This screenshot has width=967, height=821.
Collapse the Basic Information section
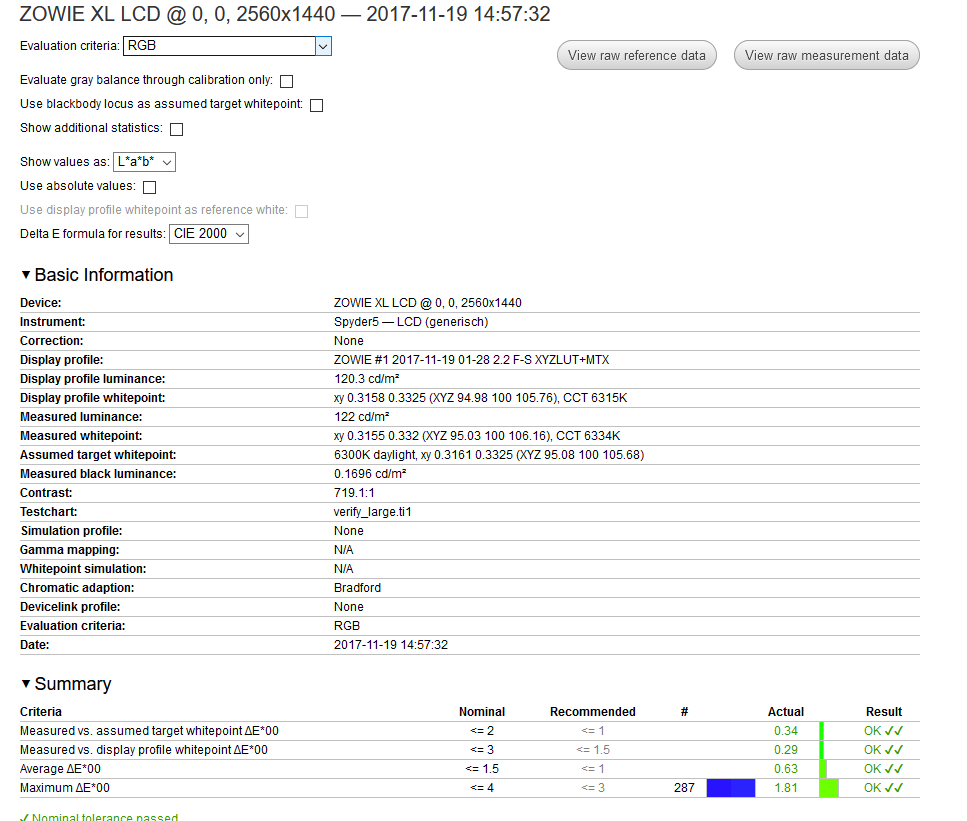click(x=97, y=274)
